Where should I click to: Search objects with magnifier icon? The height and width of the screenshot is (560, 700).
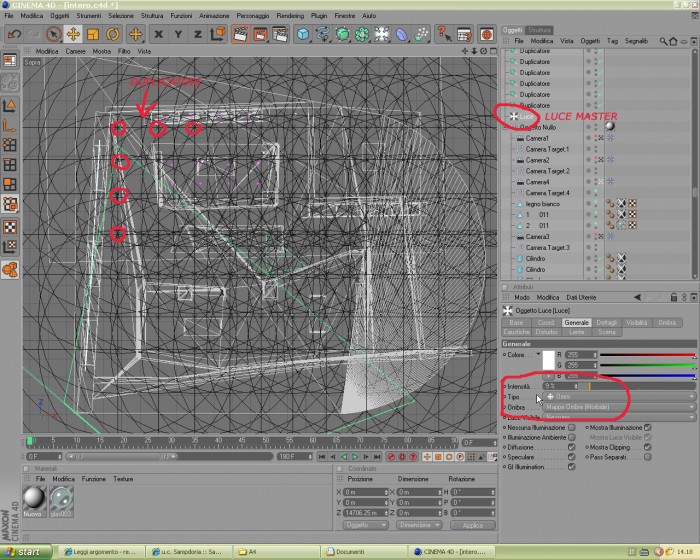point(663,41)
